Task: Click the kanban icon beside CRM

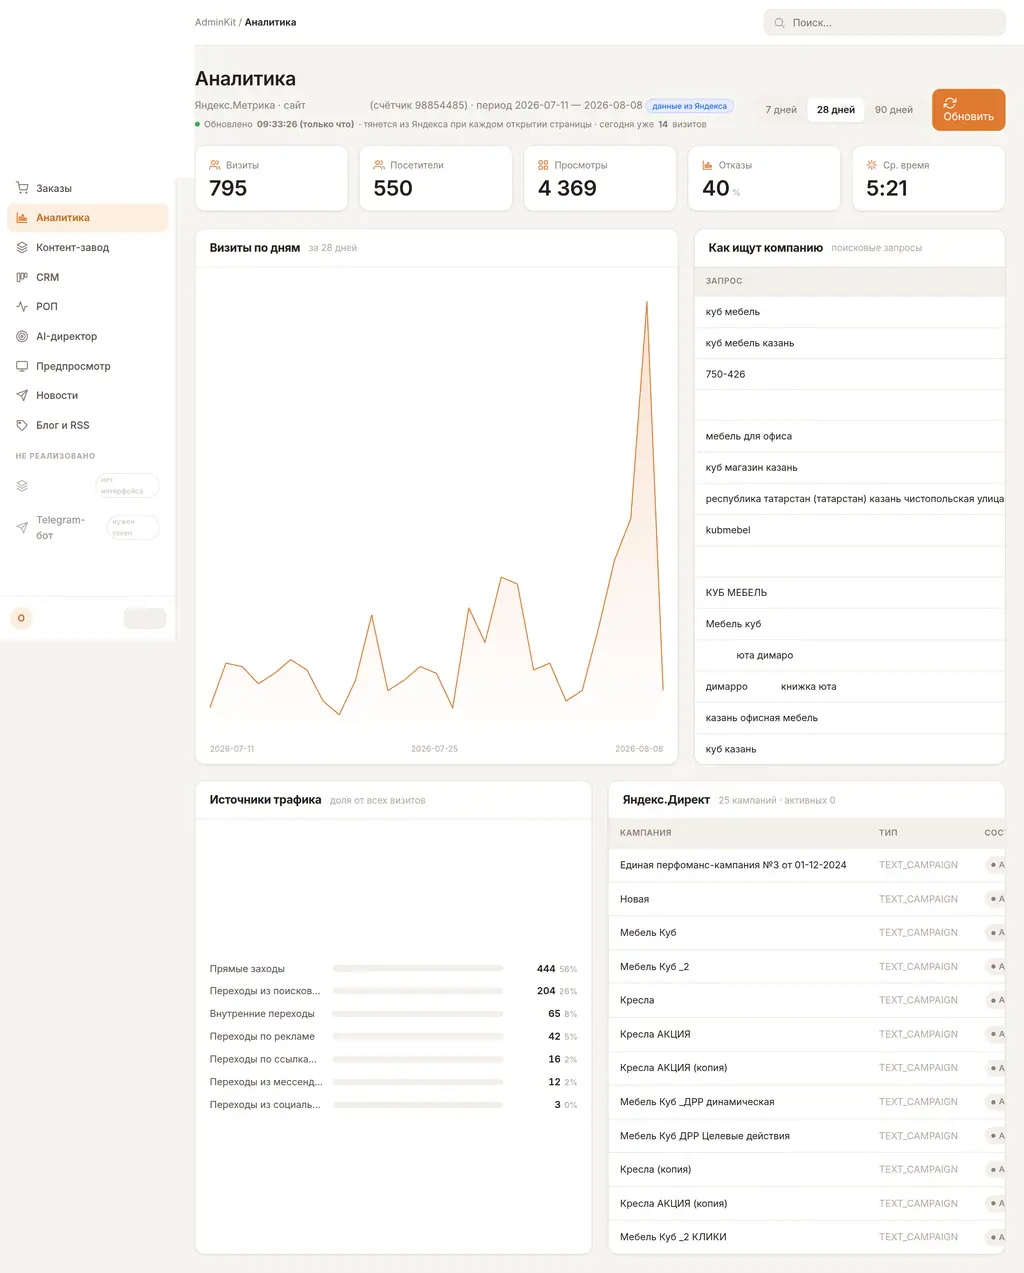Action: (22, 277)
